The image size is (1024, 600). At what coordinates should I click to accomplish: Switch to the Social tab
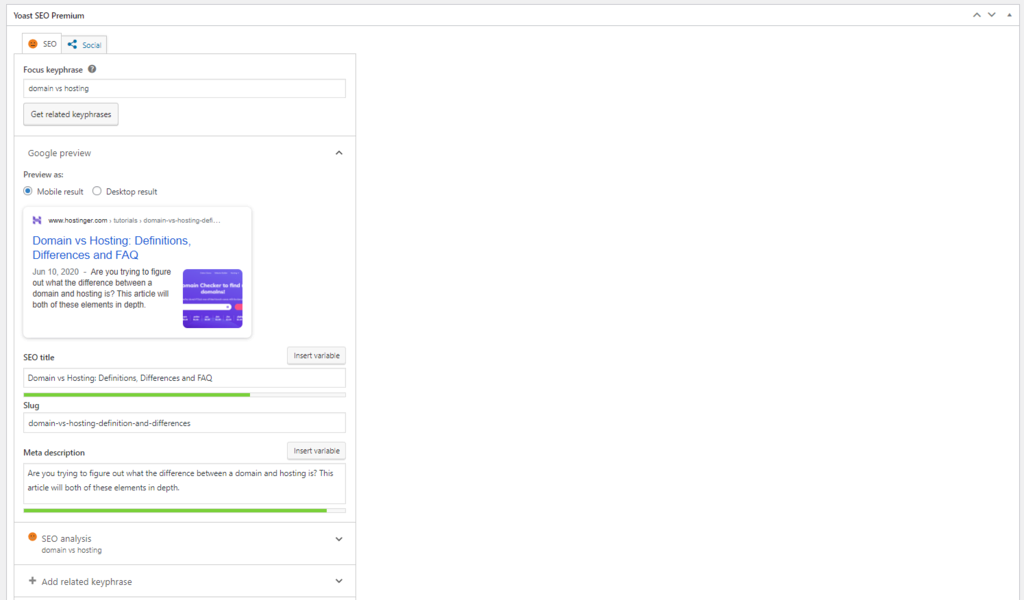[x=84, y=44]
